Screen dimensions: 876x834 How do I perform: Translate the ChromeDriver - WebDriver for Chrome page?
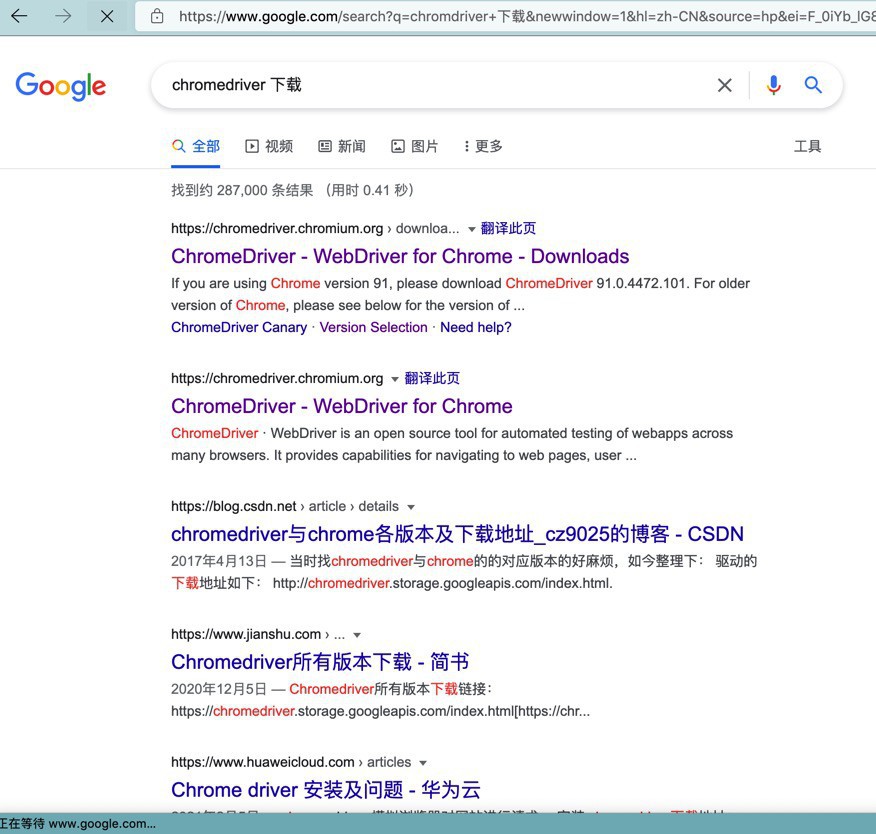click(432, 378)
